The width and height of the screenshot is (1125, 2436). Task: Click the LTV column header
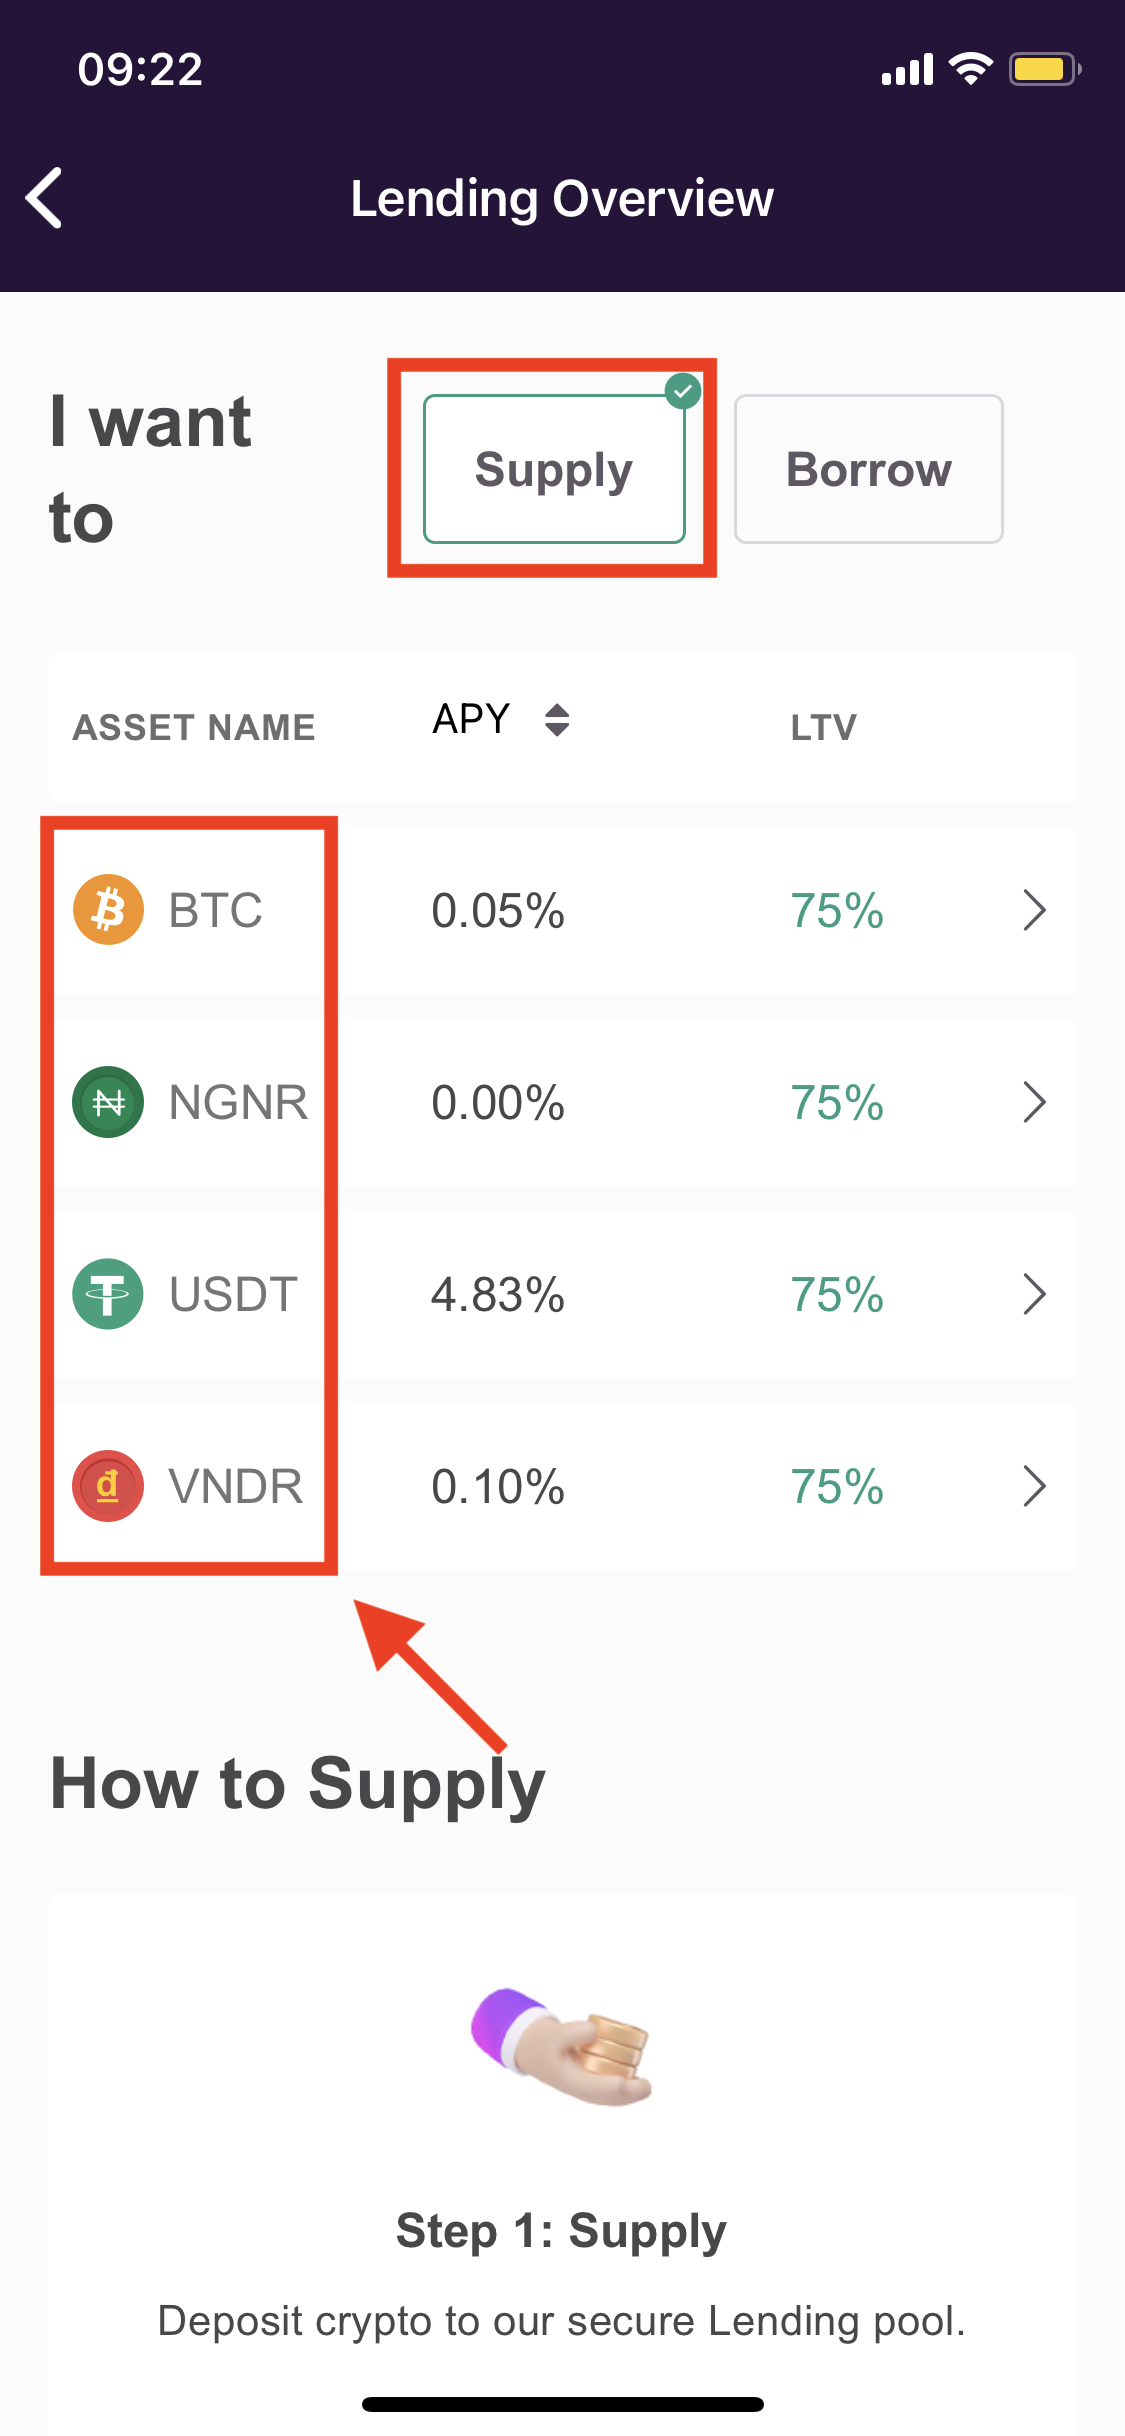824,727
